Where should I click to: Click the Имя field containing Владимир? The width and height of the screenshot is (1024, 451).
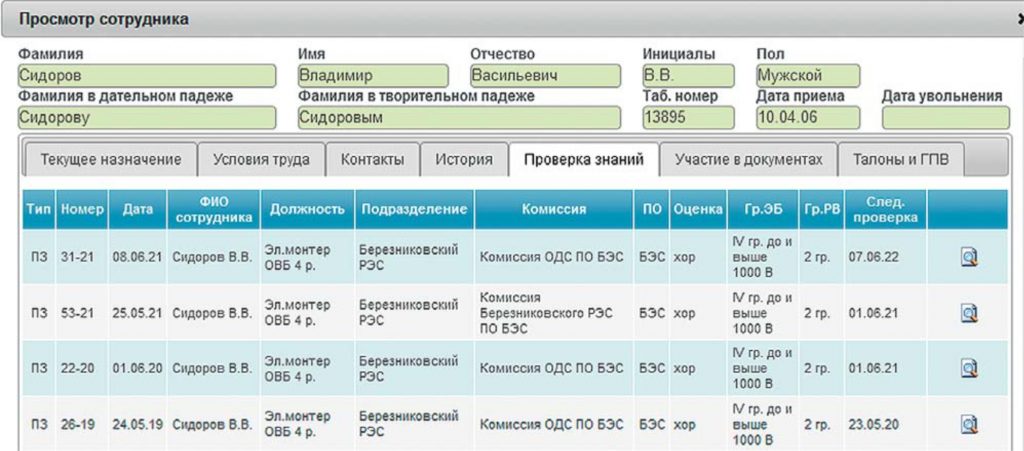[373, 76]
